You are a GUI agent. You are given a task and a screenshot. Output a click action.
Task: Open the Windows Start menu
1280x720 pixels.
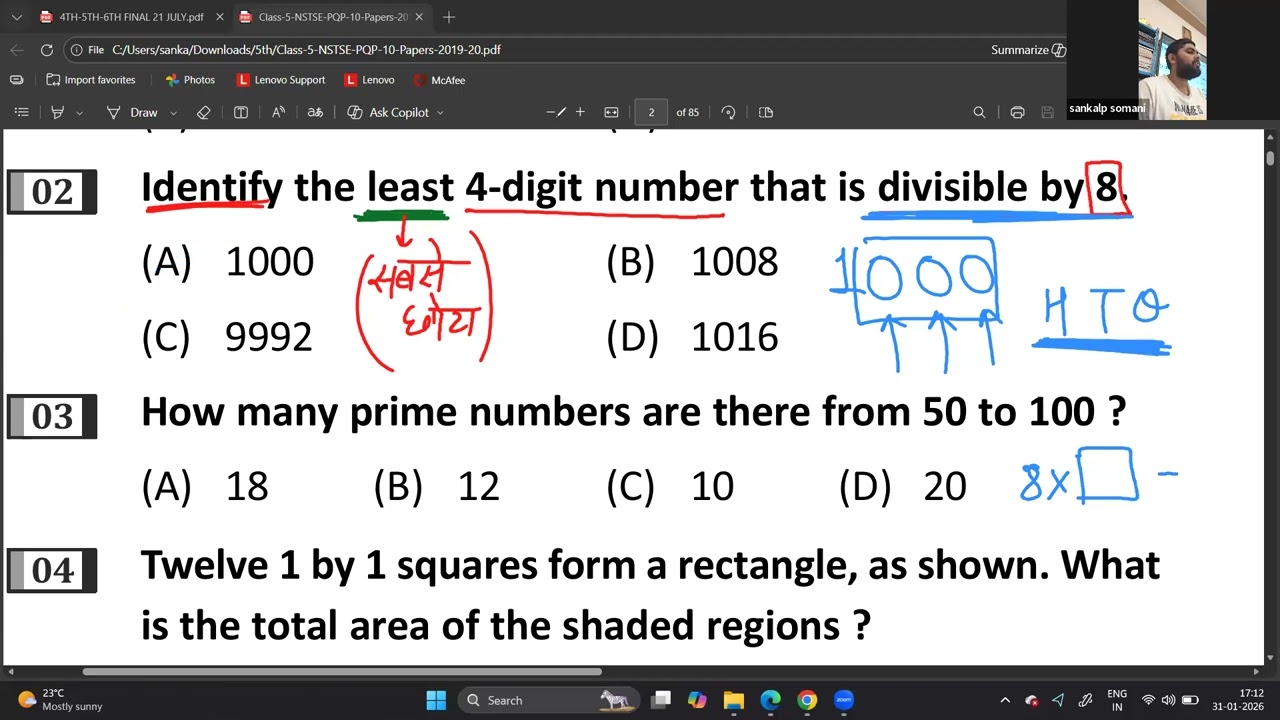pos(436,700)
